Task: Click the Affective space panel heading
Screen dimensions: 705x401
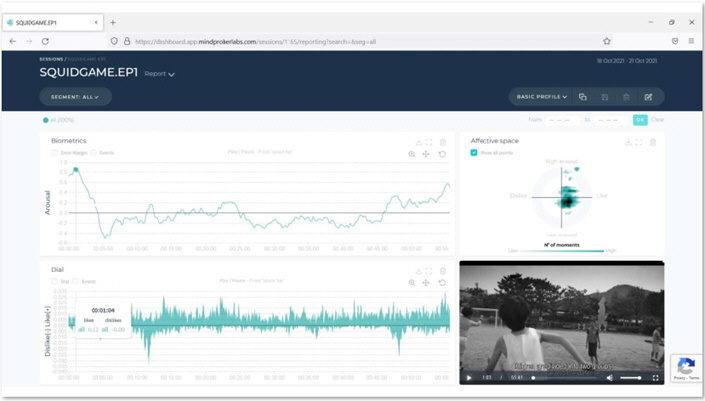Action: 495,141
